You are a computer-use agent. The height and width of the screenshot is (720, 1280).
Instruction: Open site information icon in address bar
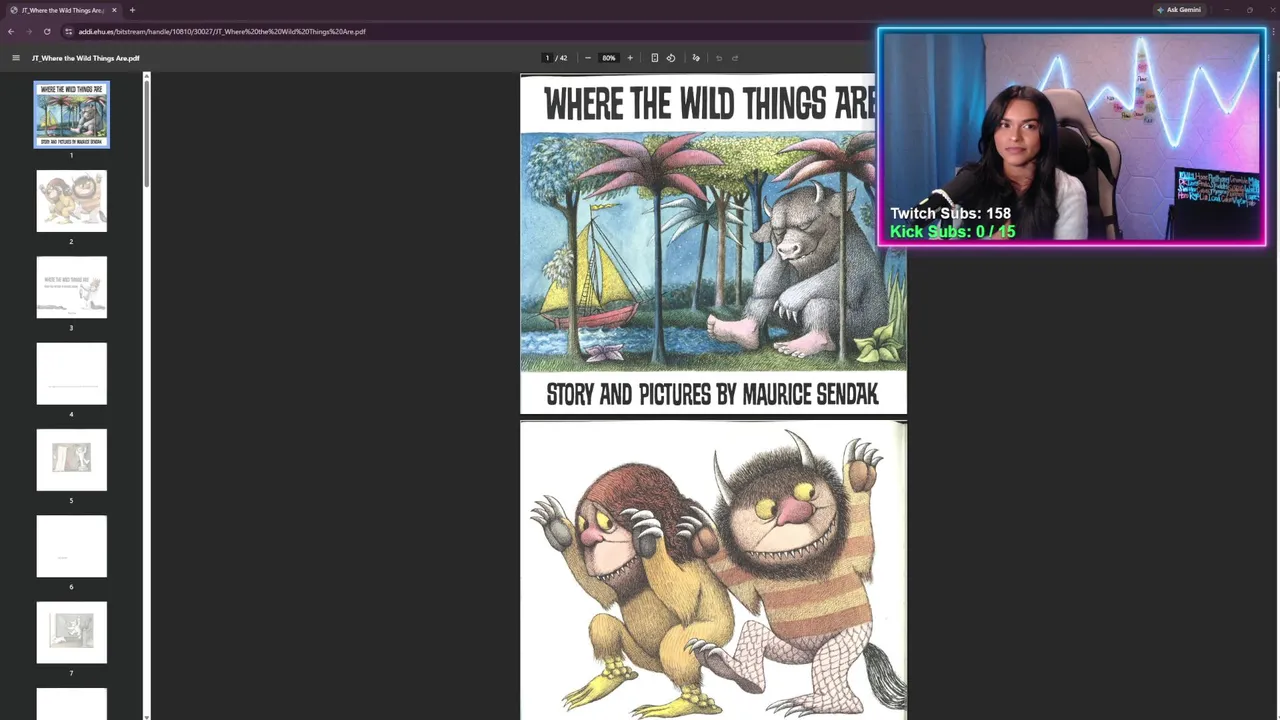(68, 31)
